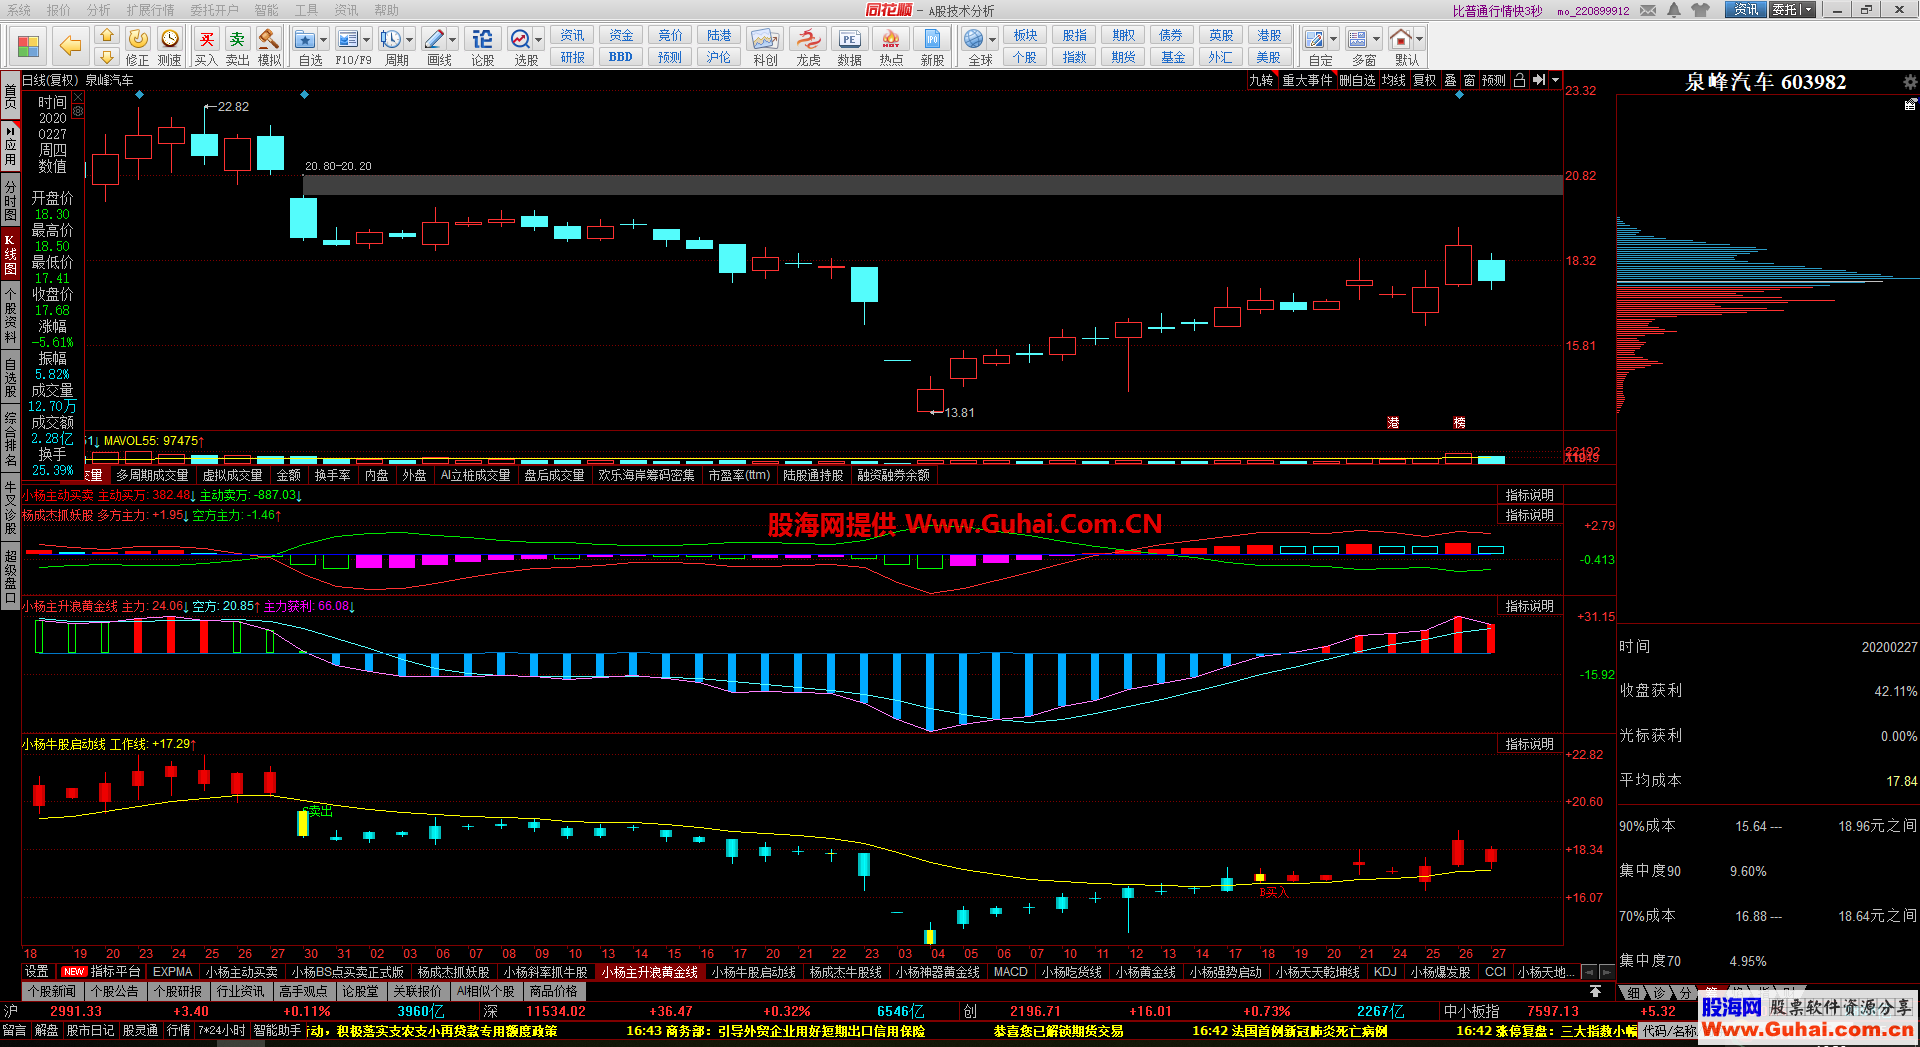
Task: Open the 新股 IPO icon
Action: tap(932, 39)
